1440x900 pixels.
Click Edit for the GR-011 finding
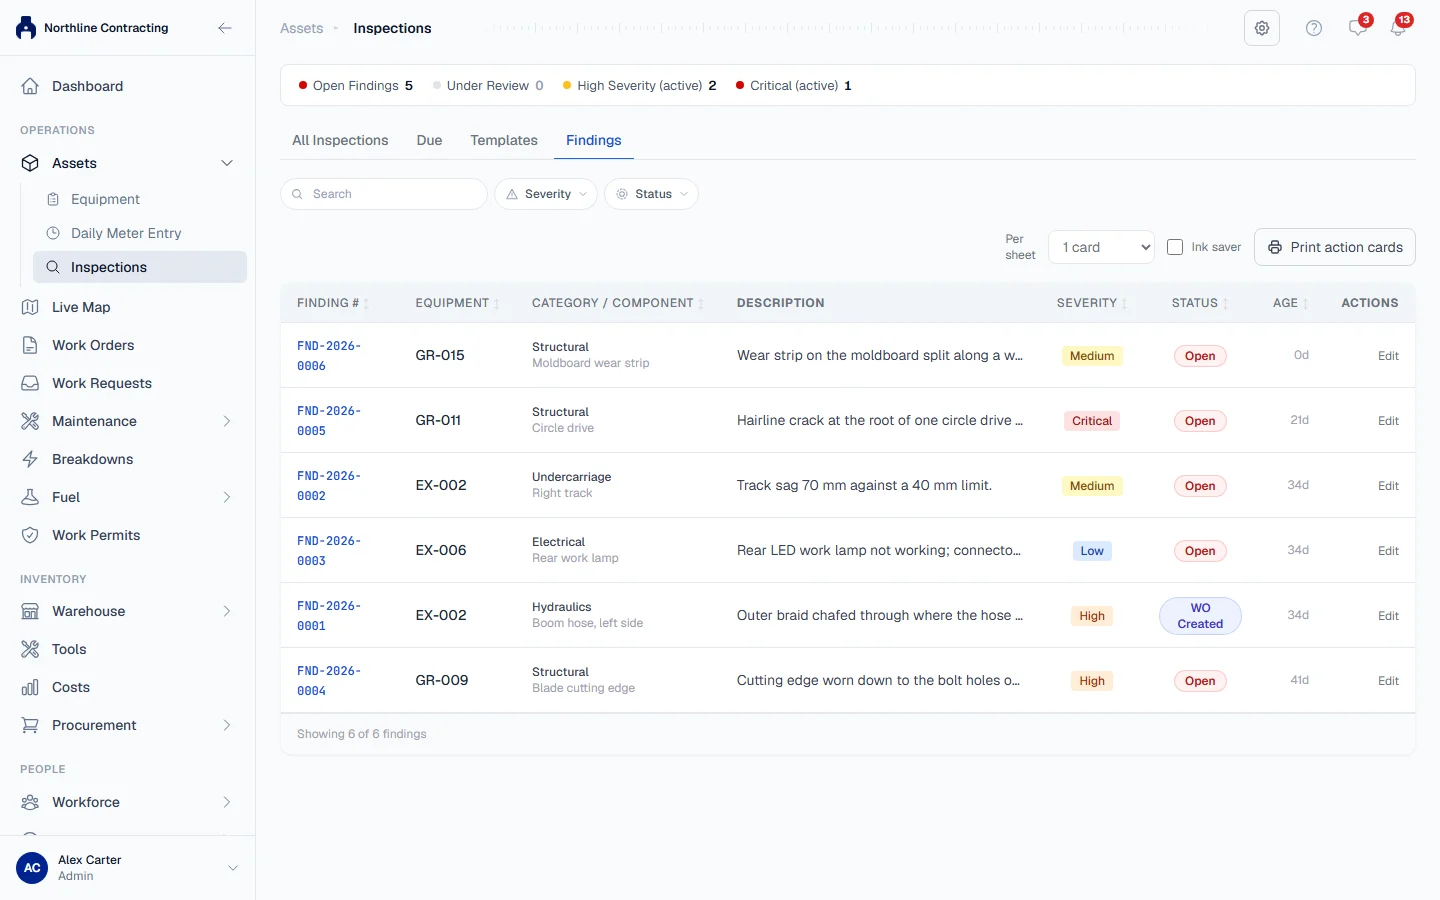coord(1388,421)
